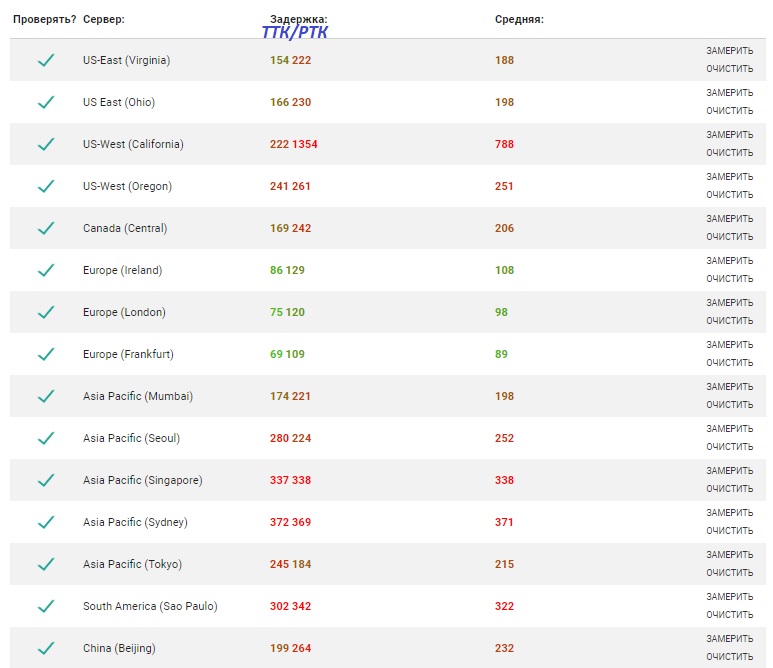The height and width of the screenshot is (668, 773).
Task: Toggle the Asia Pacific (Tokyo) checkmark
Action: 45,564
